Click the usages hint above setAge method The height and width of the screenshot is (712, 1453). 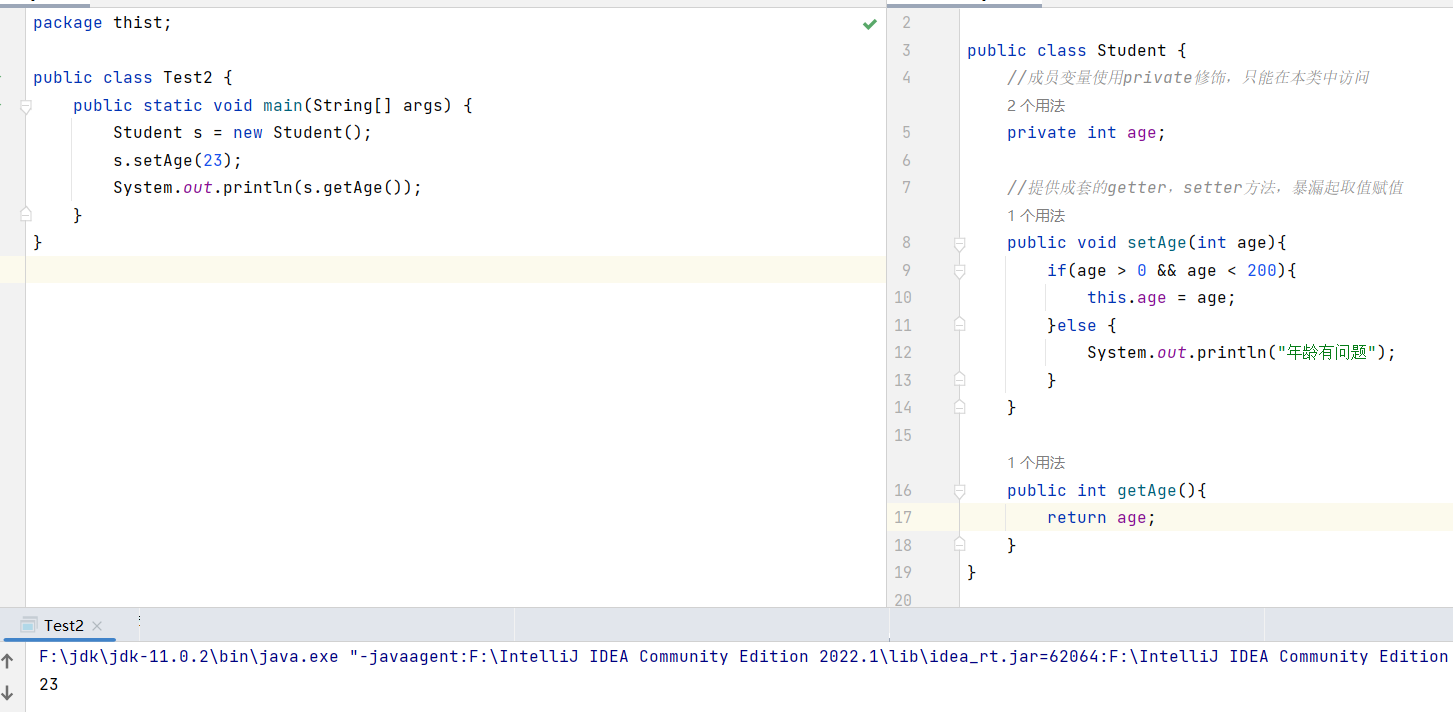pyautogui.click(x=1036, y=215)
